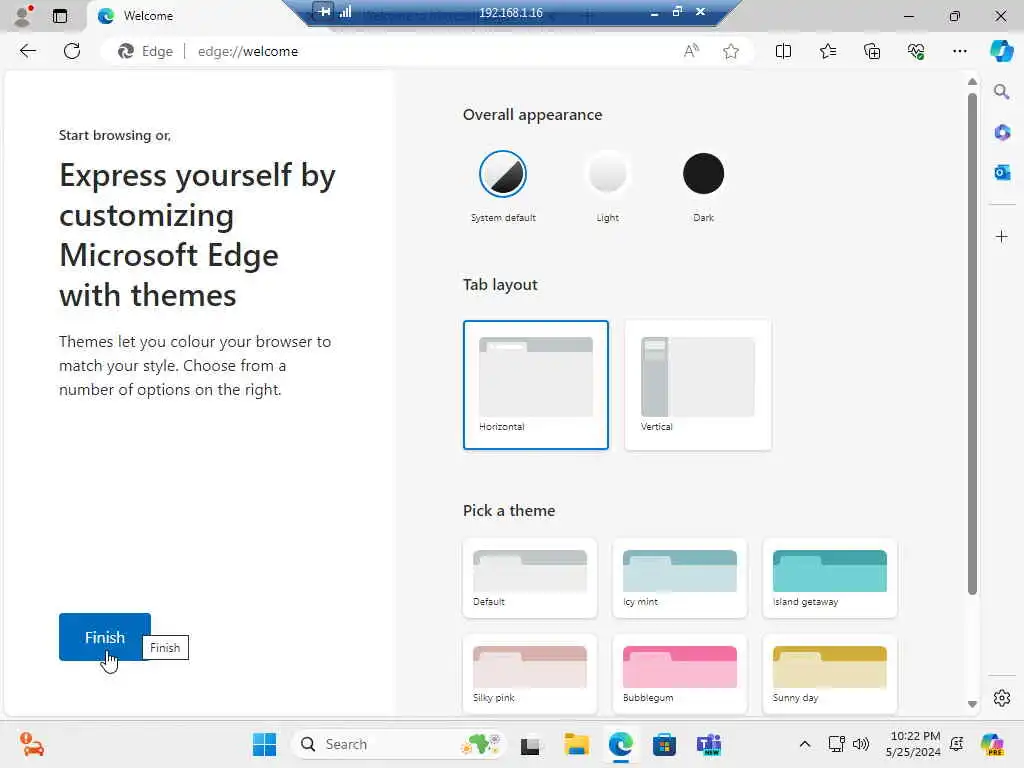Pick the Island getaway theme
The width and height of the screenshot is (1024, 768).
[829, 578]
